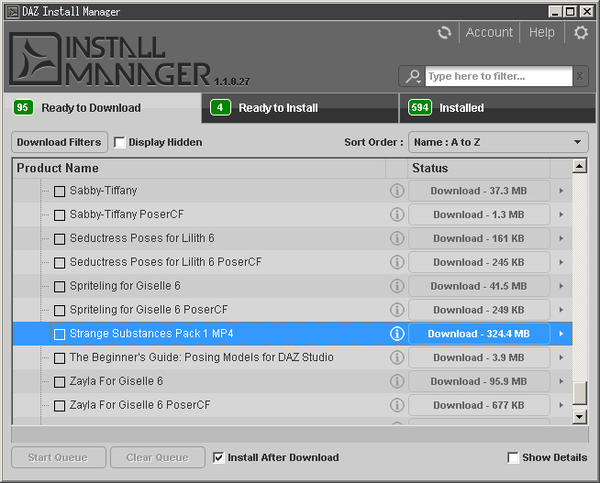Download Strange Substances Pack 324.4 MB
The image size is (600, 483).
479,334
